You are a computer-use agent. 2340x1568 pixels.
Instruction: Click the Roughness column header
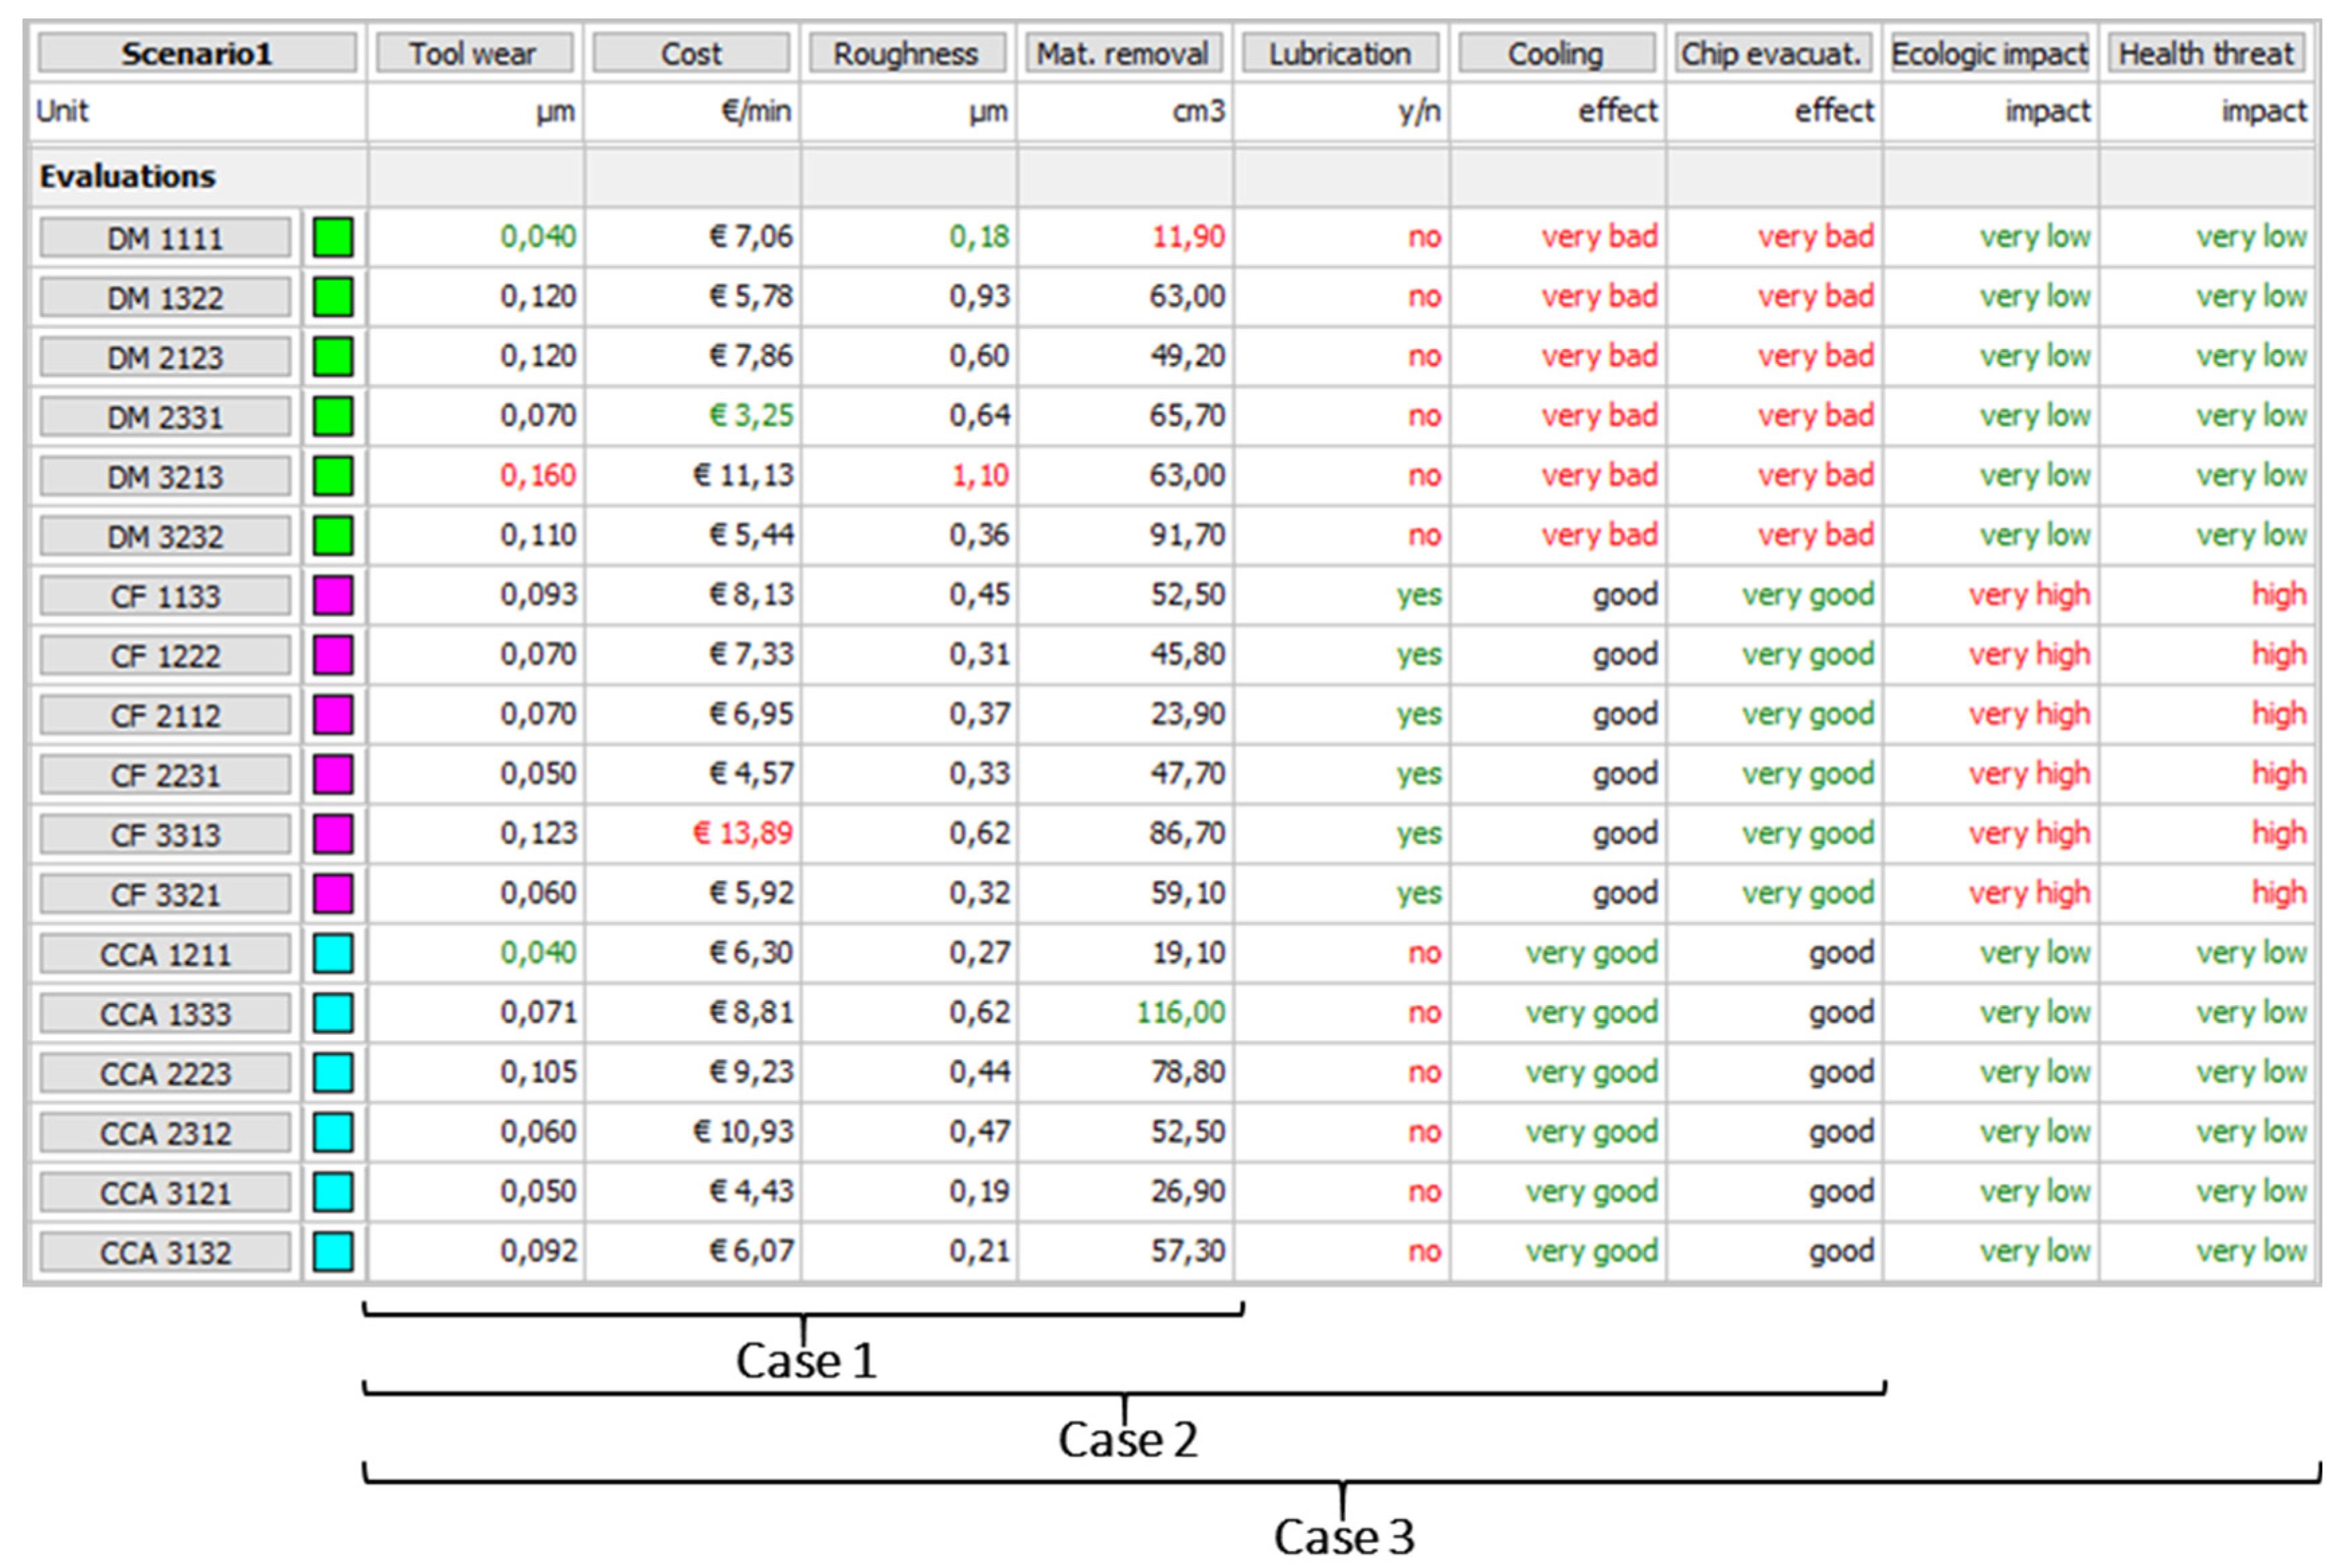pyautogui.click(x=907, y=53)
